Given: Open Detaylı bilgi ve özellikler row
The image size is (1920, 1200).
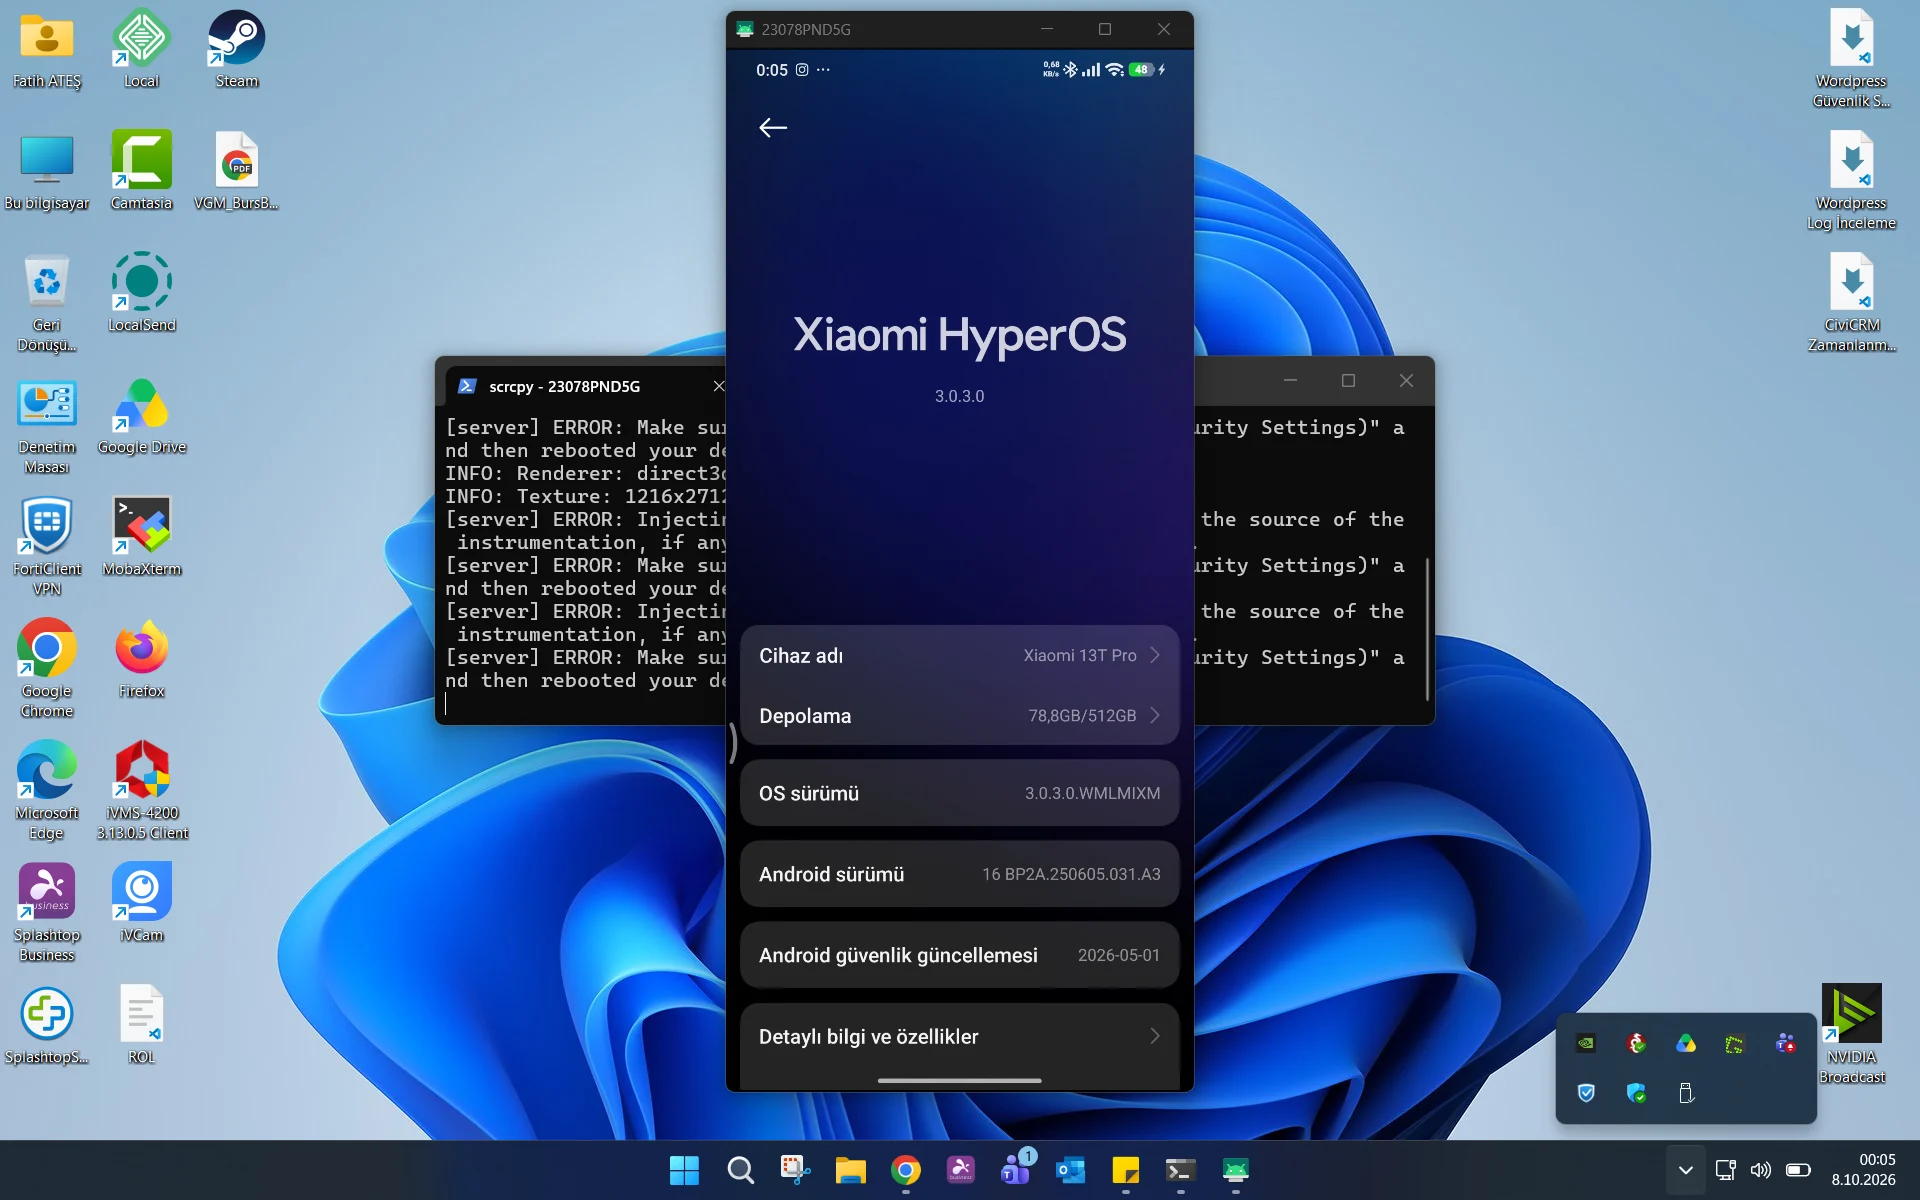Looking at the screenshot, I should point(959,1036).
